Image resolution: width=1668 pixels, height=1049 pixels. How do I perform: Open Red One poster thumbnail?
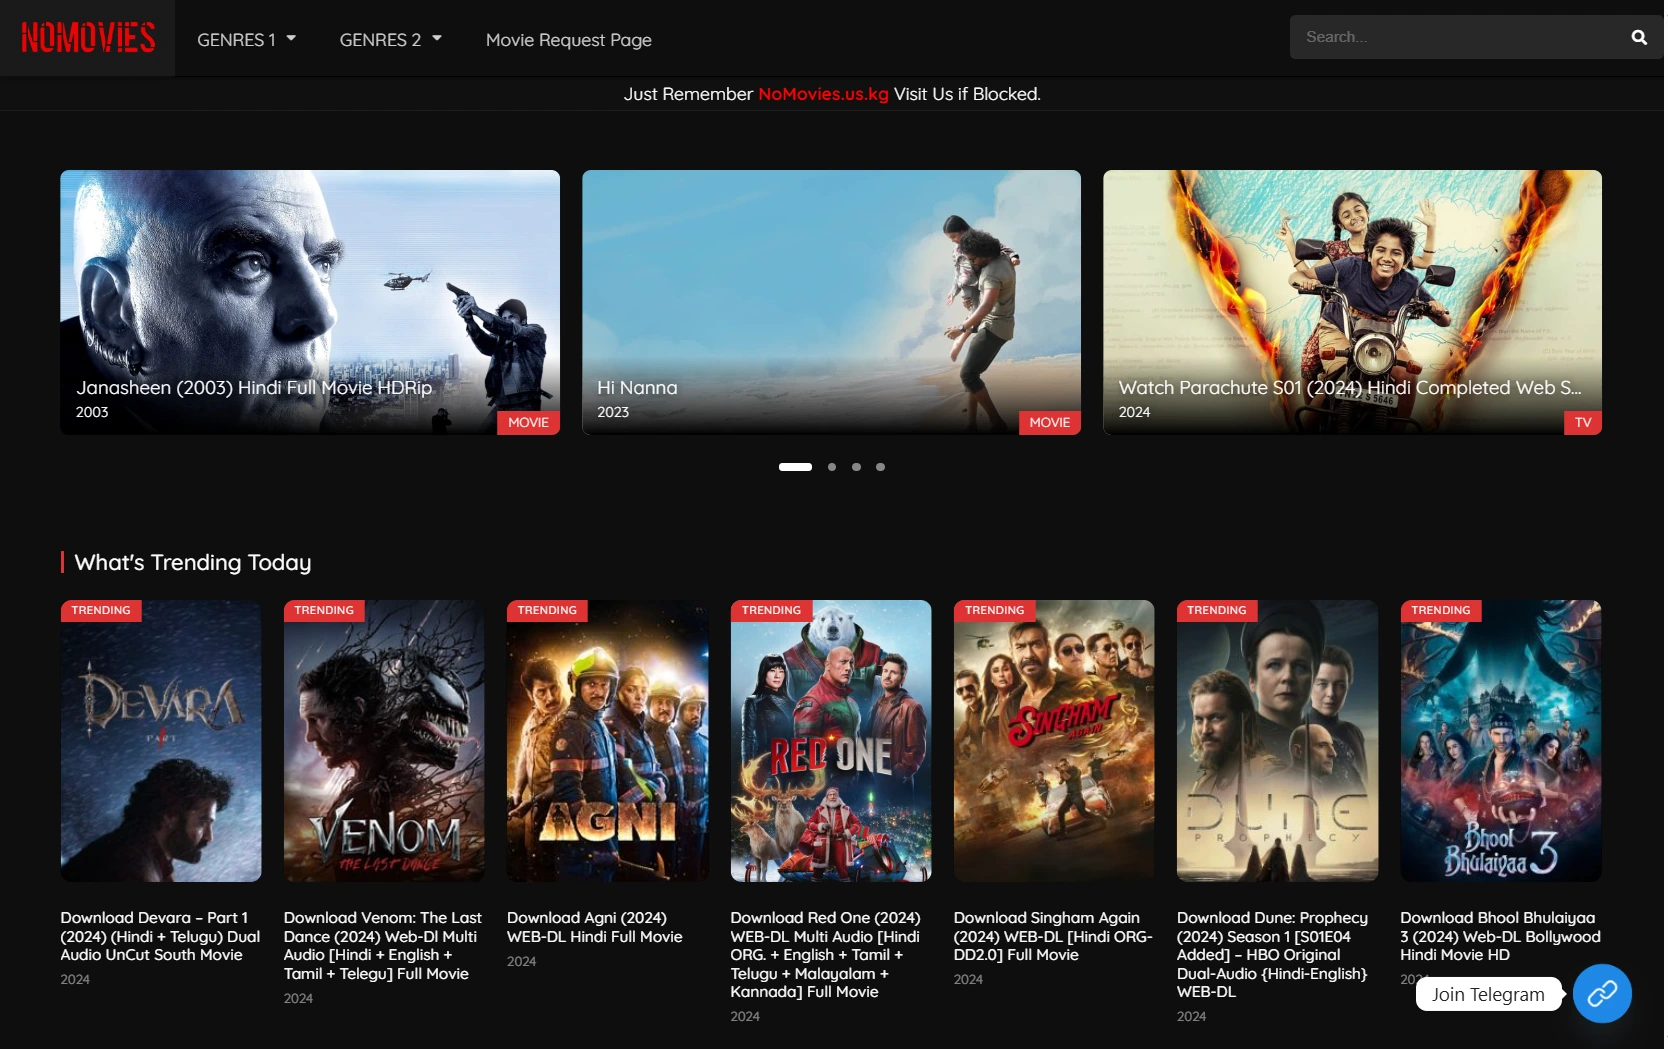point(831,741)
